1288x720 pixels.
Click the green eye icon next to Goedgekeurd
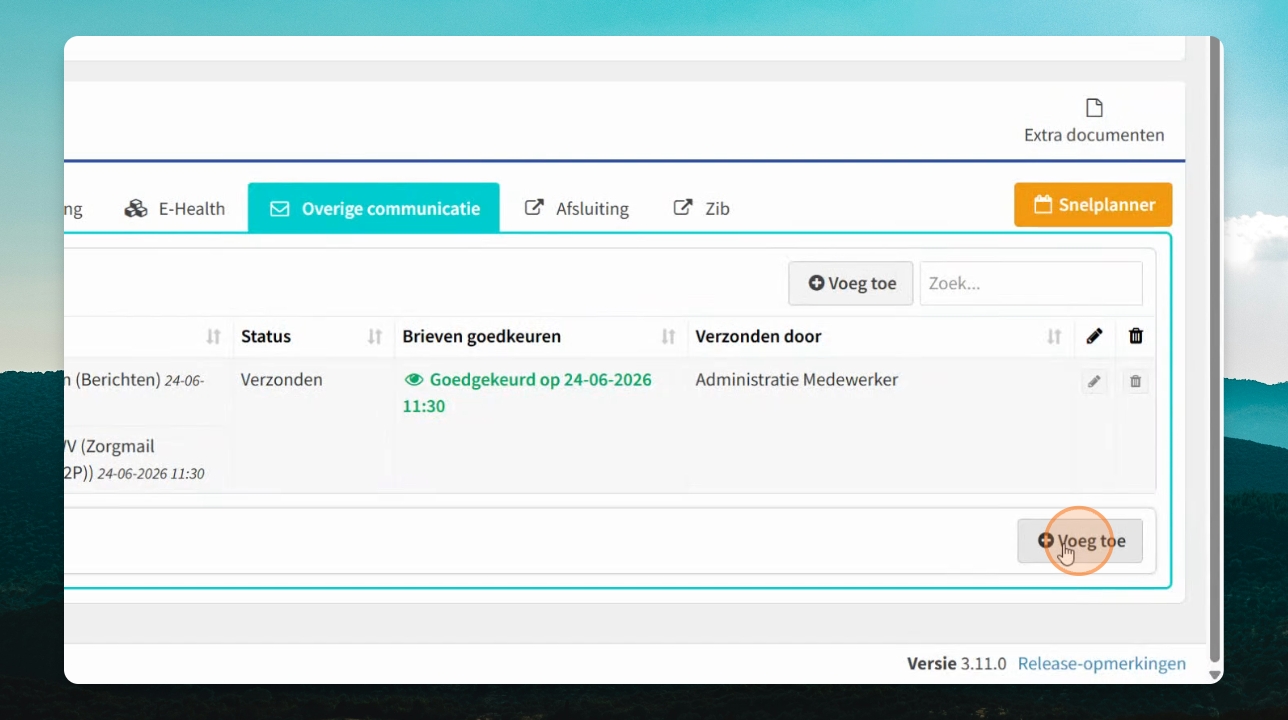tap(414, 380)
